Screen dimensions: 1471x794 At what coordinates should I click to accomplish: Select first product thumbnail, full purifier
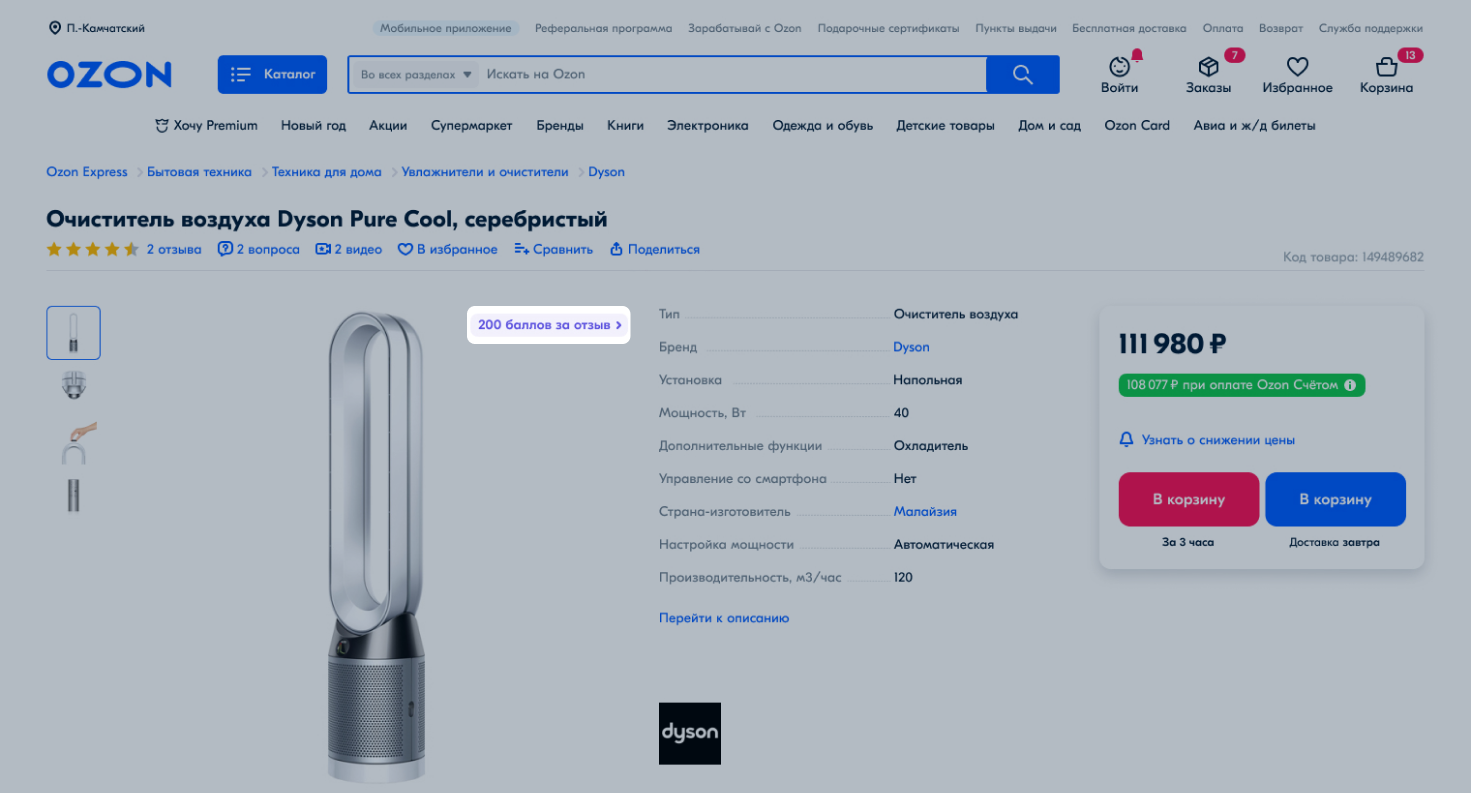point(73,333)
